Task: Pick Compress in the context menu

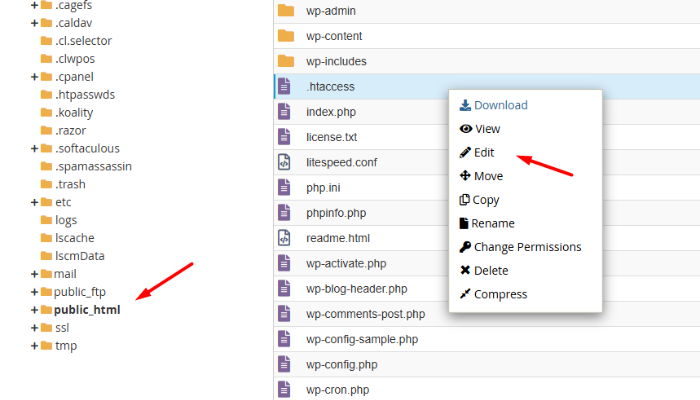Action: pyautogui.click(x=500, y=294)
